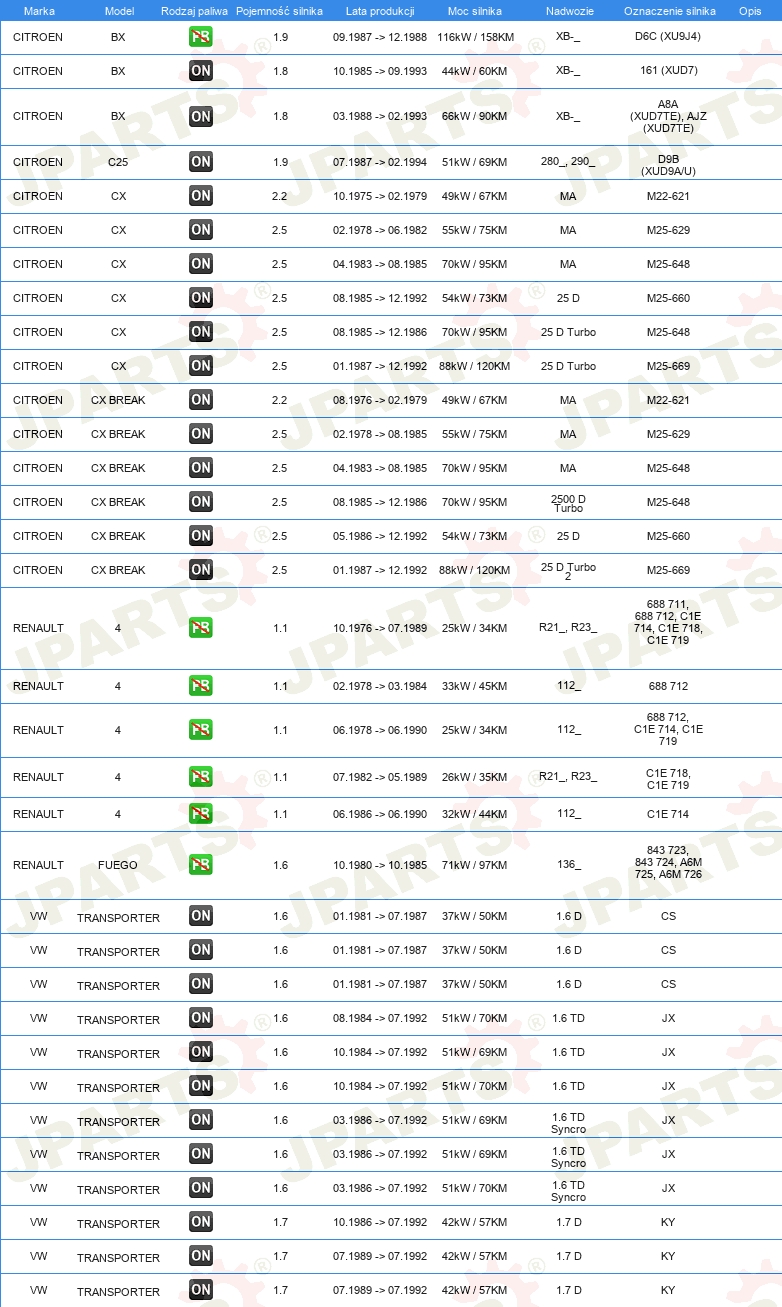Click the D9B (XUD9A/U) engine code
Viewport: 782px width, 1307px height.
coord(669,165)
